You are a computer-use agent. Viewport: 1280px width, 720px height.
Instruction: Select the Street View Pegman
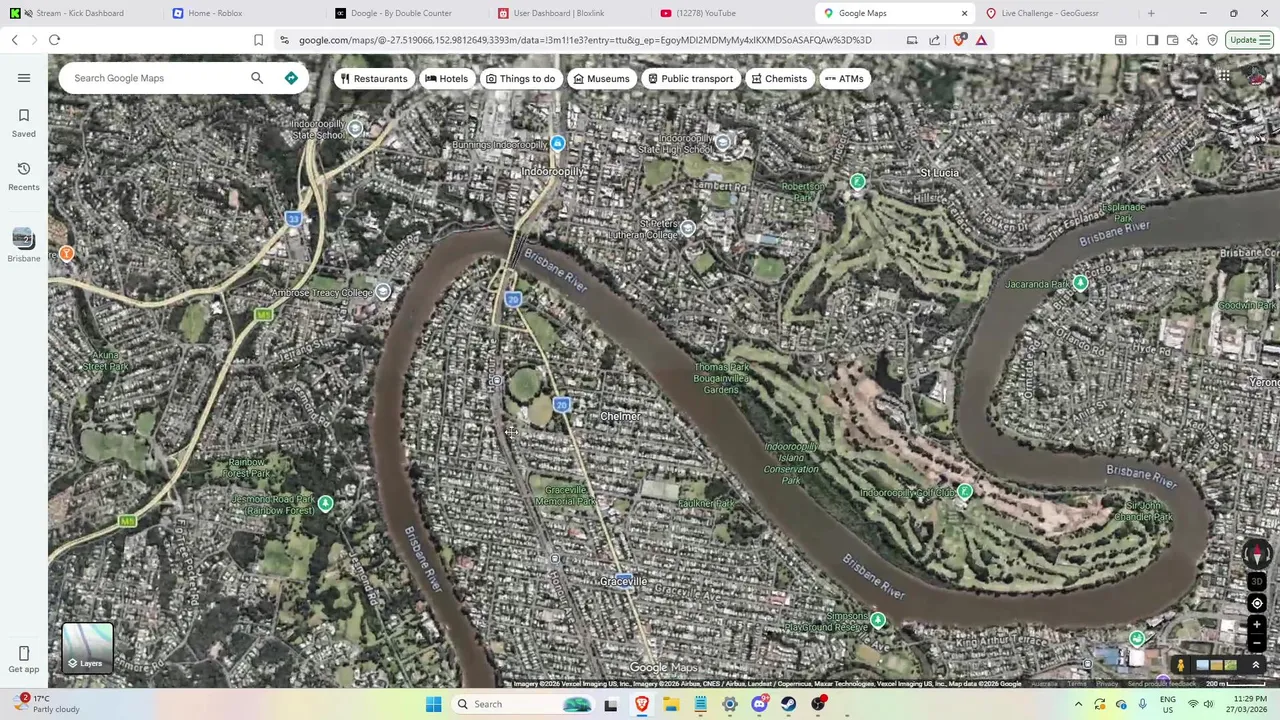click(x=1180, y=665)
